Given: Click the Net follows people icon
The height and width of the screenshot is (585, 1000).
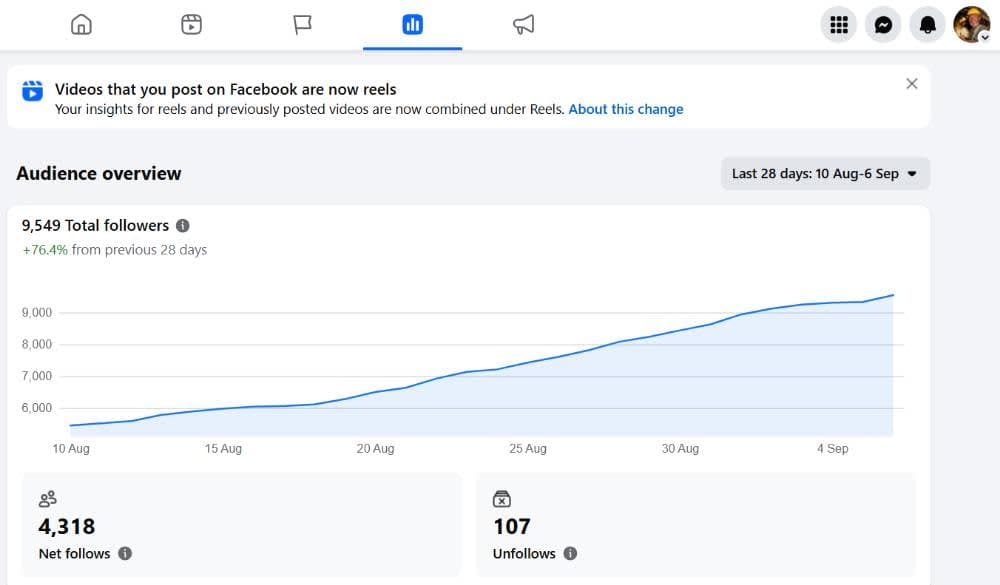Looking at the screenshot, I should pos(48,498).
